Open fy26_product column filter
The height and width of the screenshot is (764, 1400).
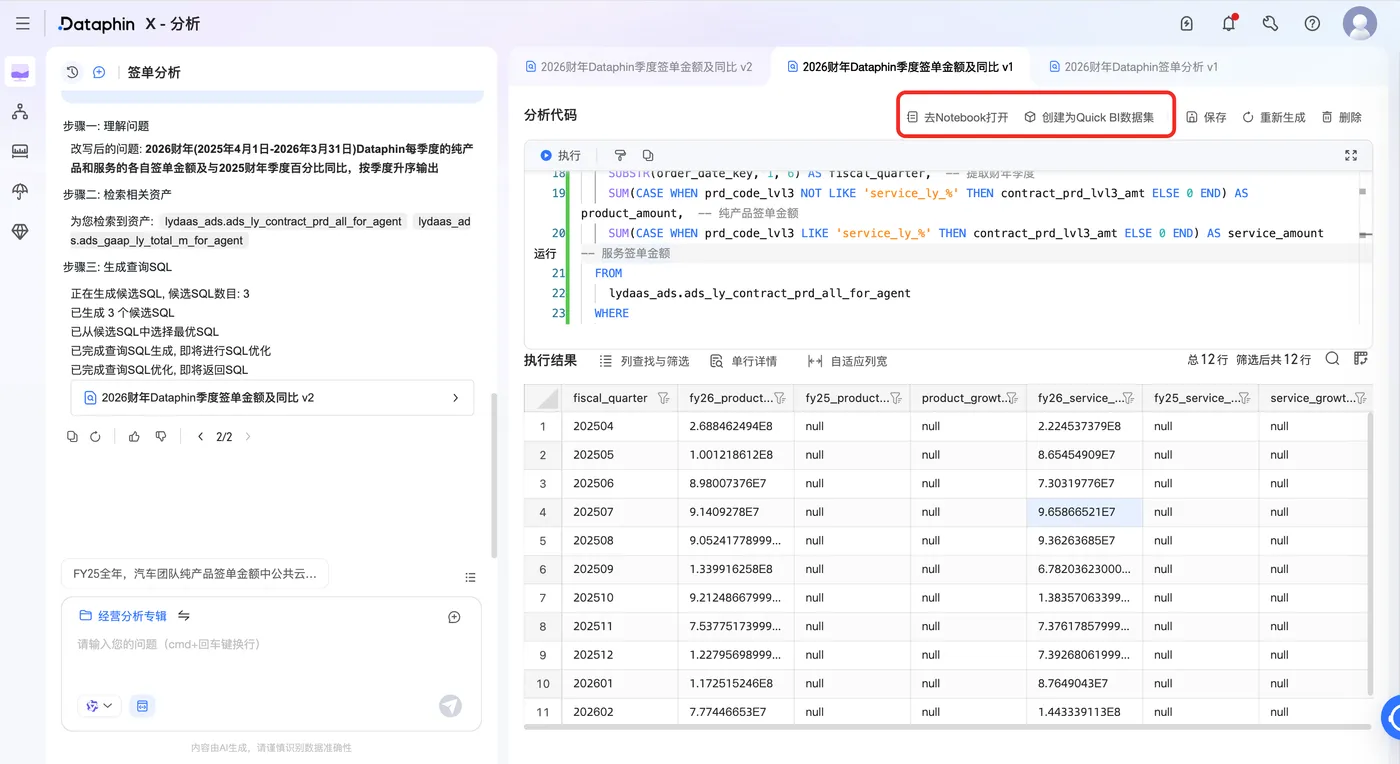pos(779,398)
